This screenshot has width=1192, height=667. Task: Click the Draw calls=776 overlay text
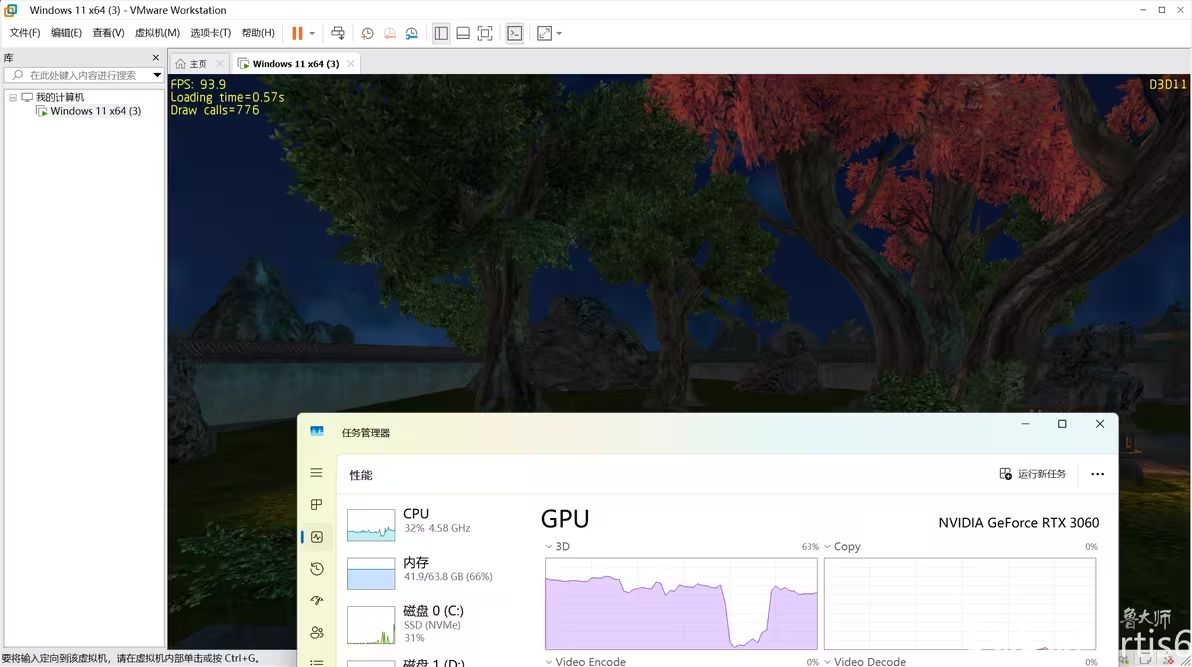[215, 110]
